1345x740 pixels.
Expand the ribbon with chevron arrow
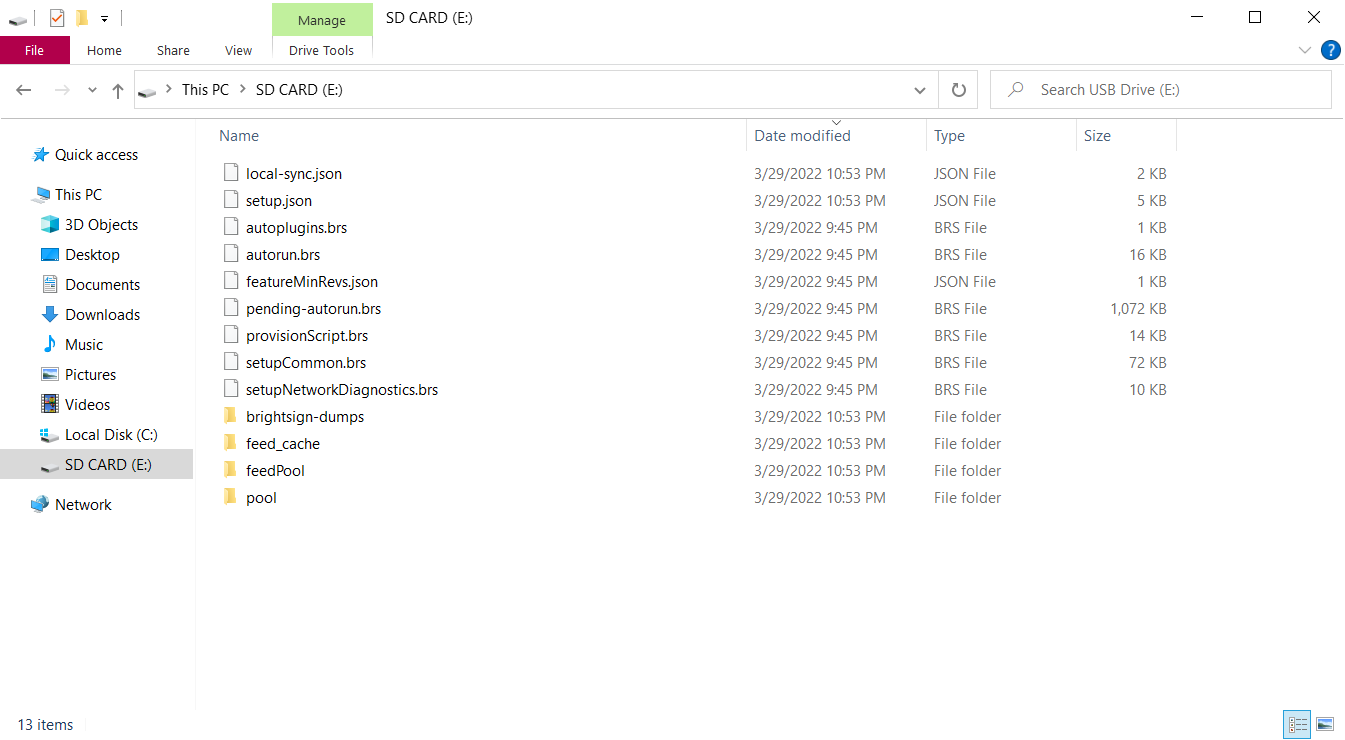click(1305, 50)
